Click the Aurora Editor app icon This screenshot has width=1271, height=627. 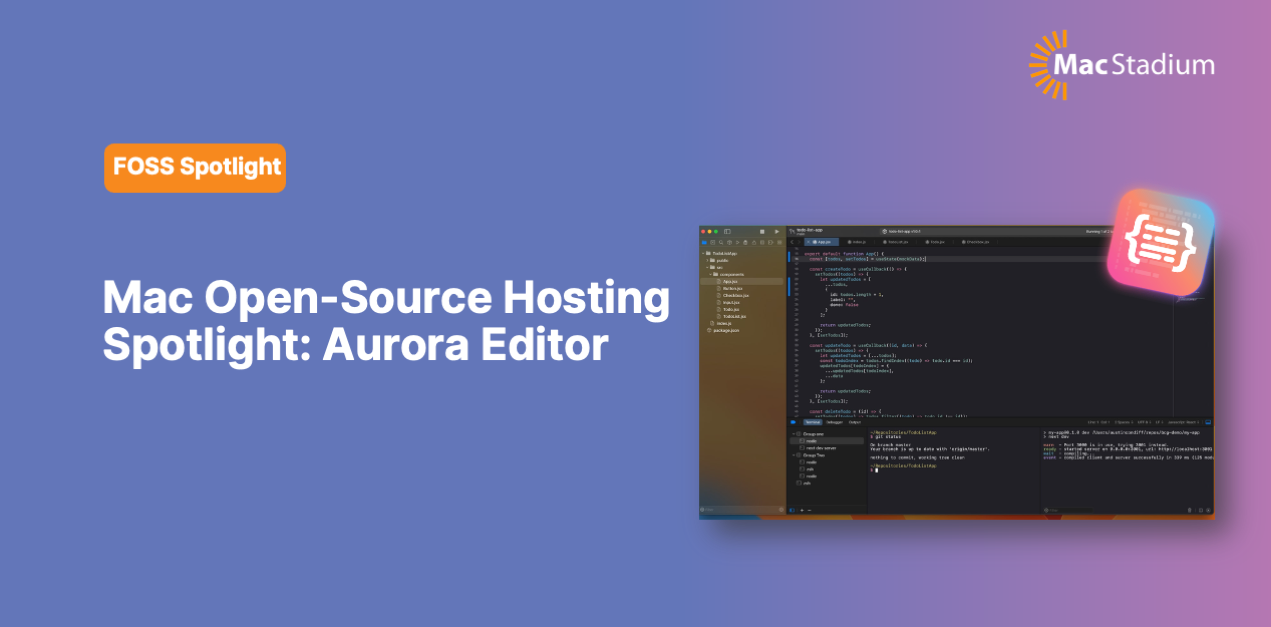1162,240
